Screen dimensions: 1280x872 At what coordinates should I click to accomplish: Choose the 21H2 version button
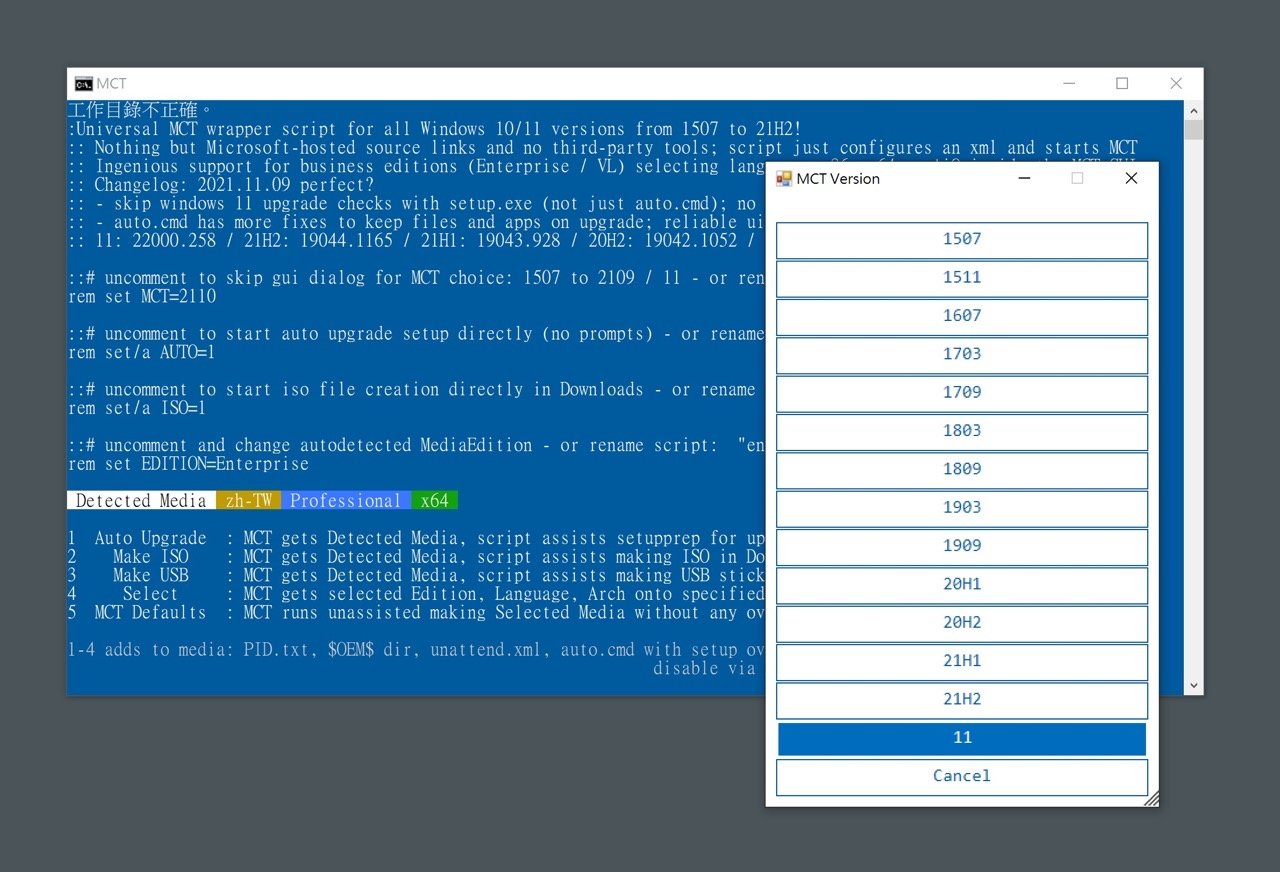962,700
